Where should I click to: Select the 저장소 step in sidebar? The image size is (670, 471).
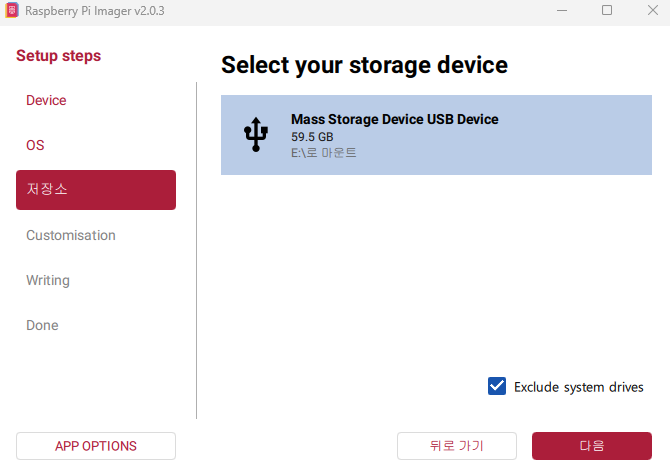(x=95, y=190)
